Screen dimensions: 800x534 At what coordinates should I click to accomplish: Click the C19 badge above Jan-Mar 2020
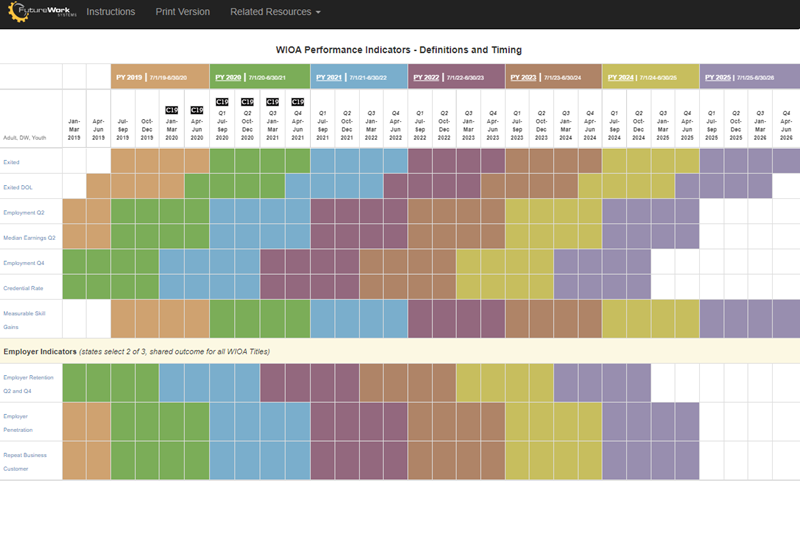tap(171, 110)
